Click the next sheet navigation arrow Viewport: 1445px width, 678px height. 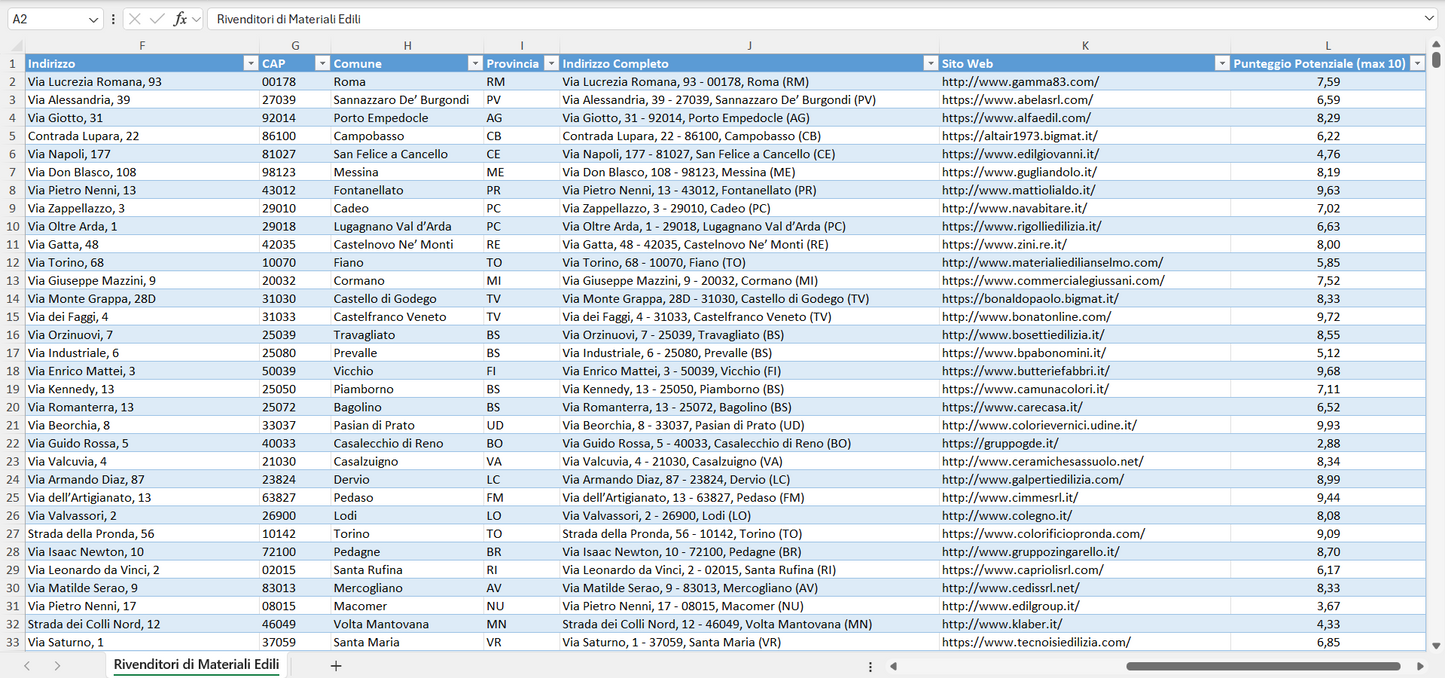coord(57,666)
